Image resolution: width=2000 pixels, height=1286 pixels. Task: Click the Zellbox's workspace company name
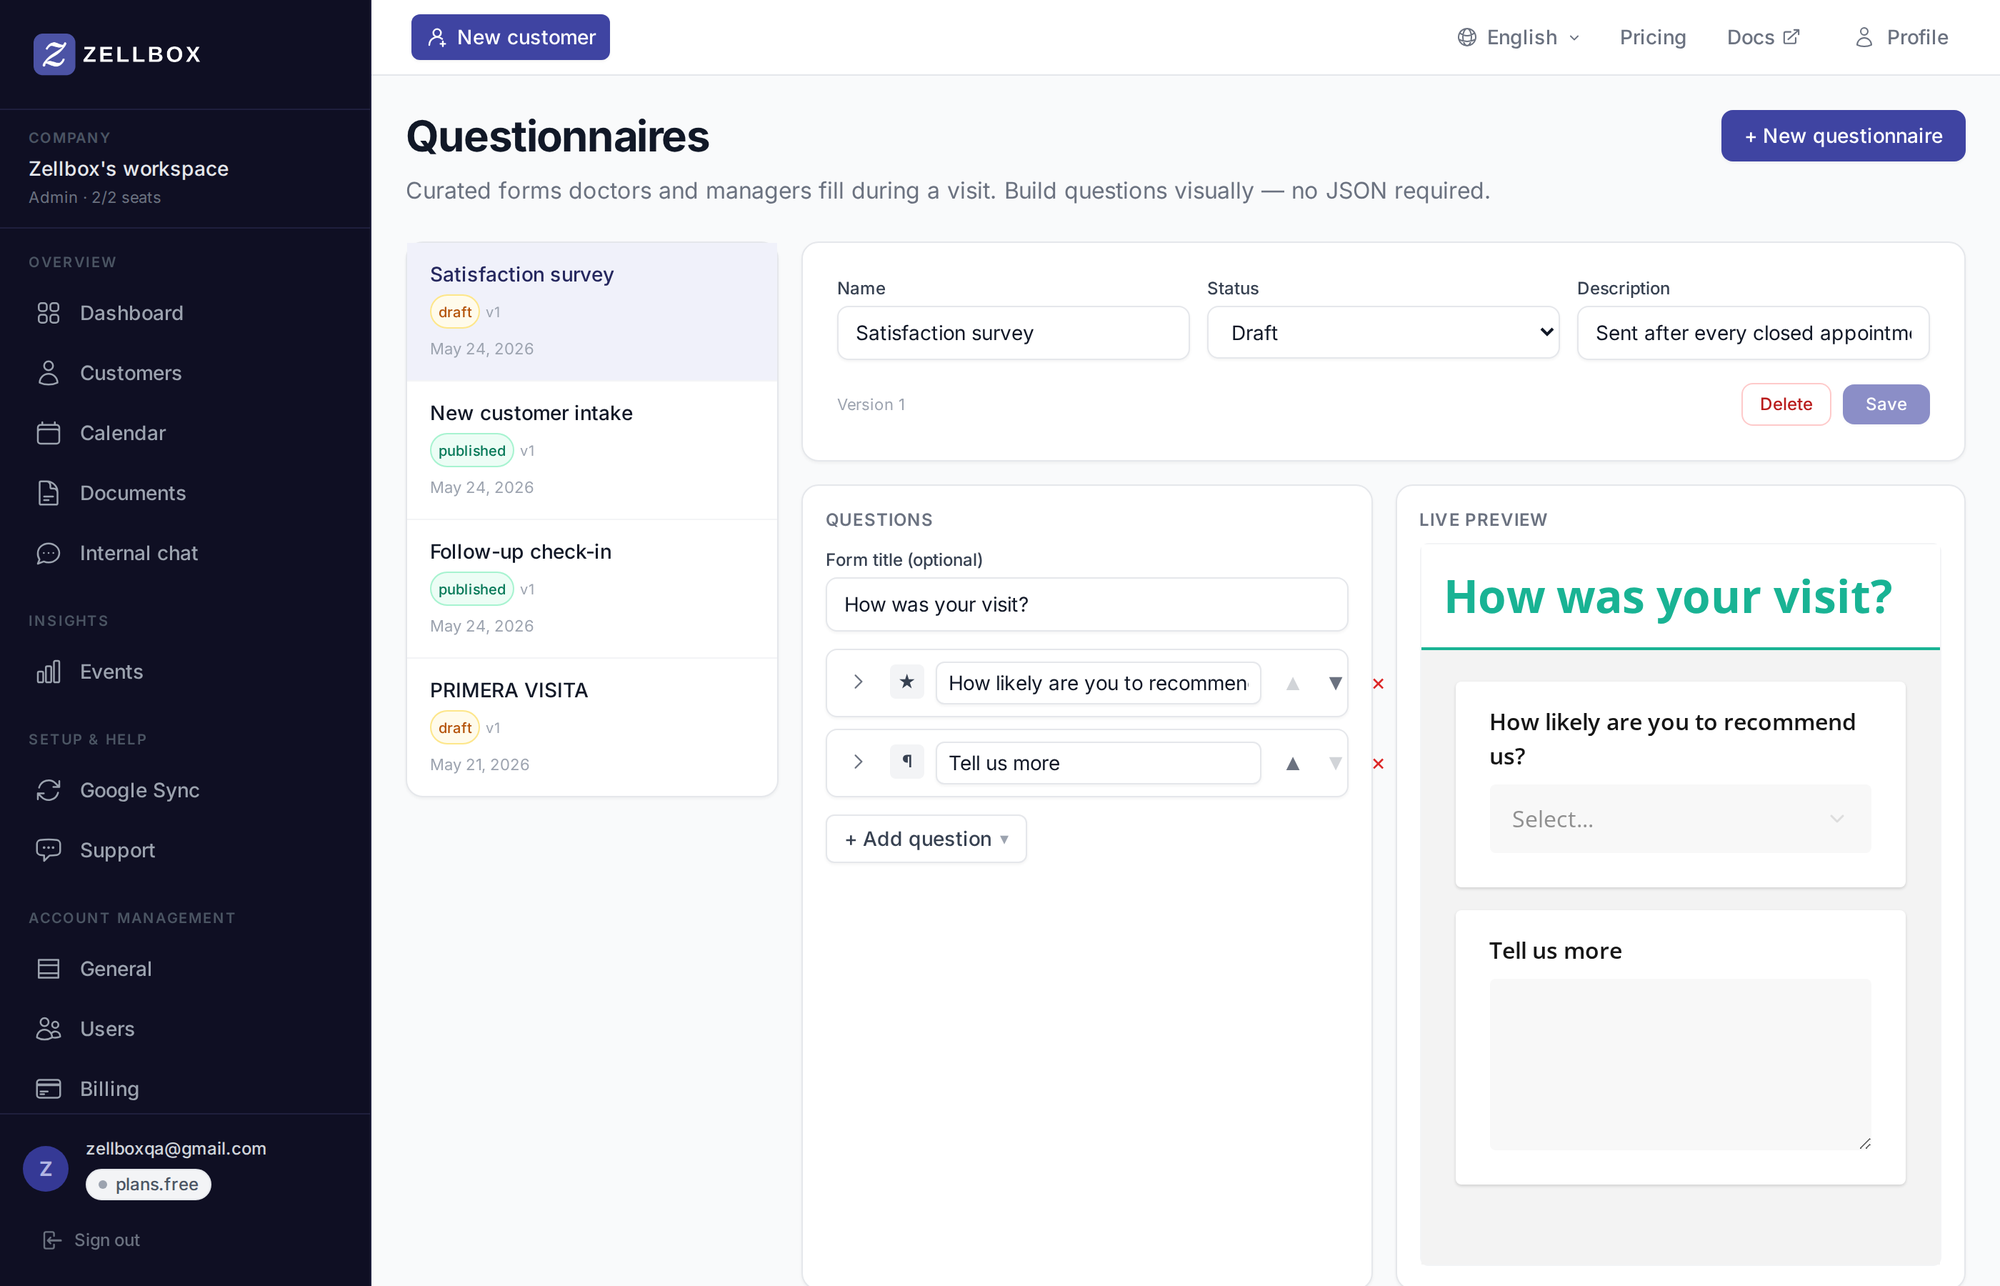[128, 169]
